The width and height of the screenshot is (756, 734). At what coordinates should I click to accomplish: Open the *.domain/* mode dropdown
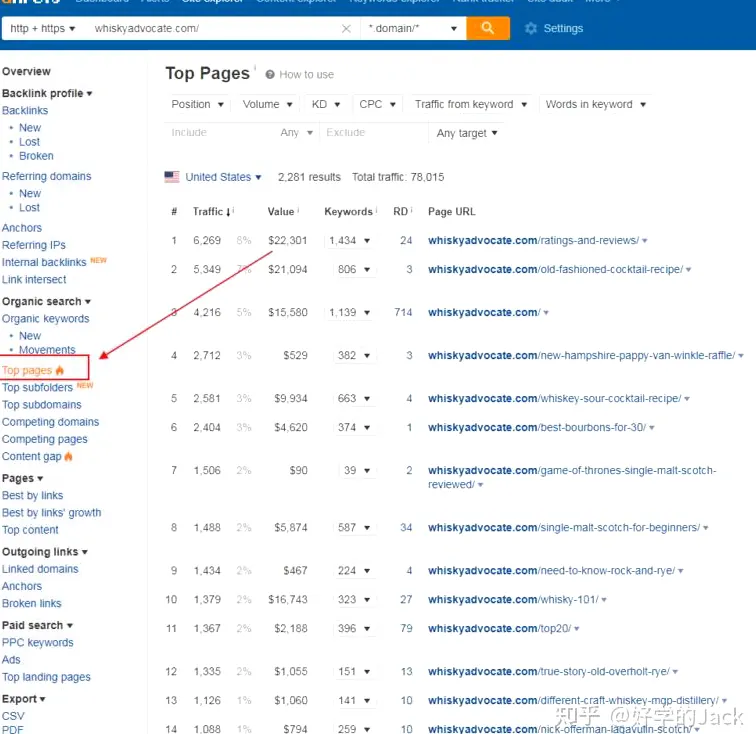click(x=413, y=28)
